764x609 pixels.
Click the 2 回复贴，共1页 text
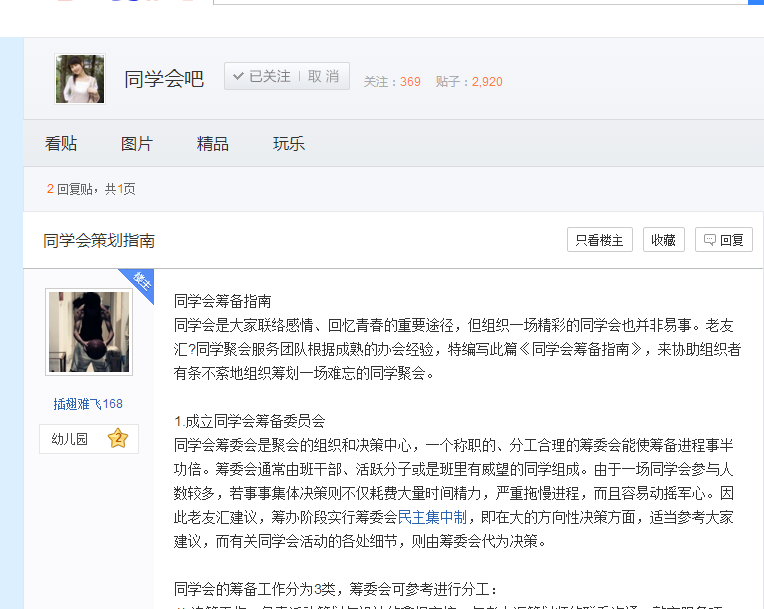coord(91,189)
